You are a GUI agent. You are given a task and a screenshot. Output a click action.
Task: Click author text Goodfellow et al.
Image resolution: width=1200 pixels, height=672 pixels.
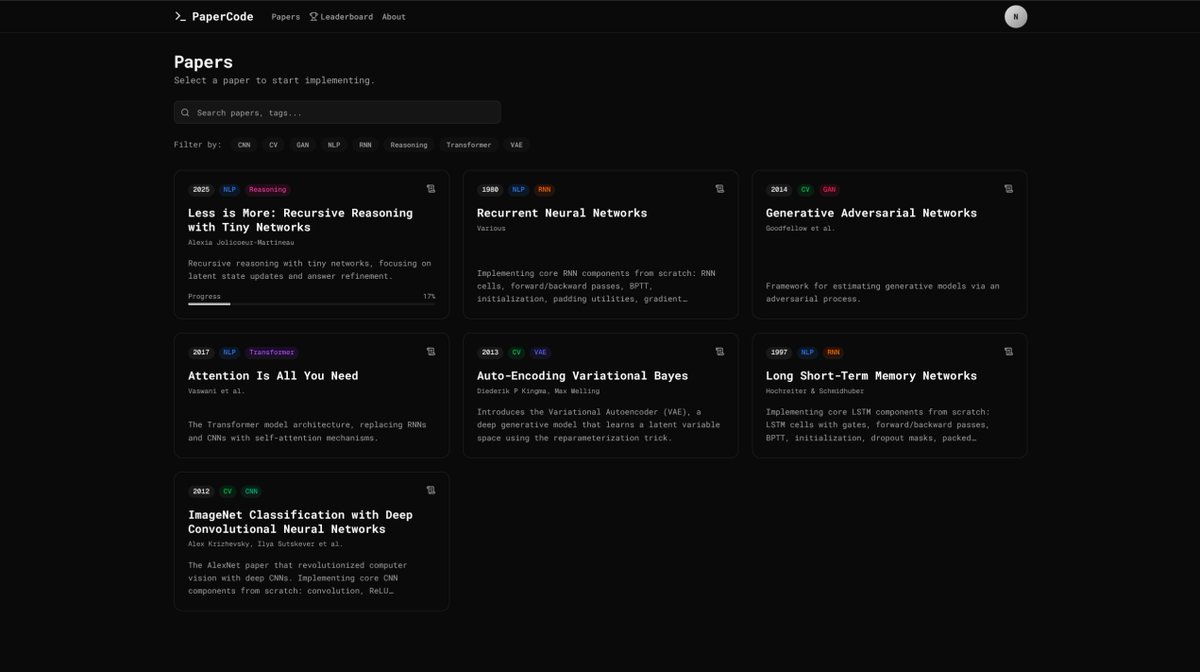[x=800, y=228]
